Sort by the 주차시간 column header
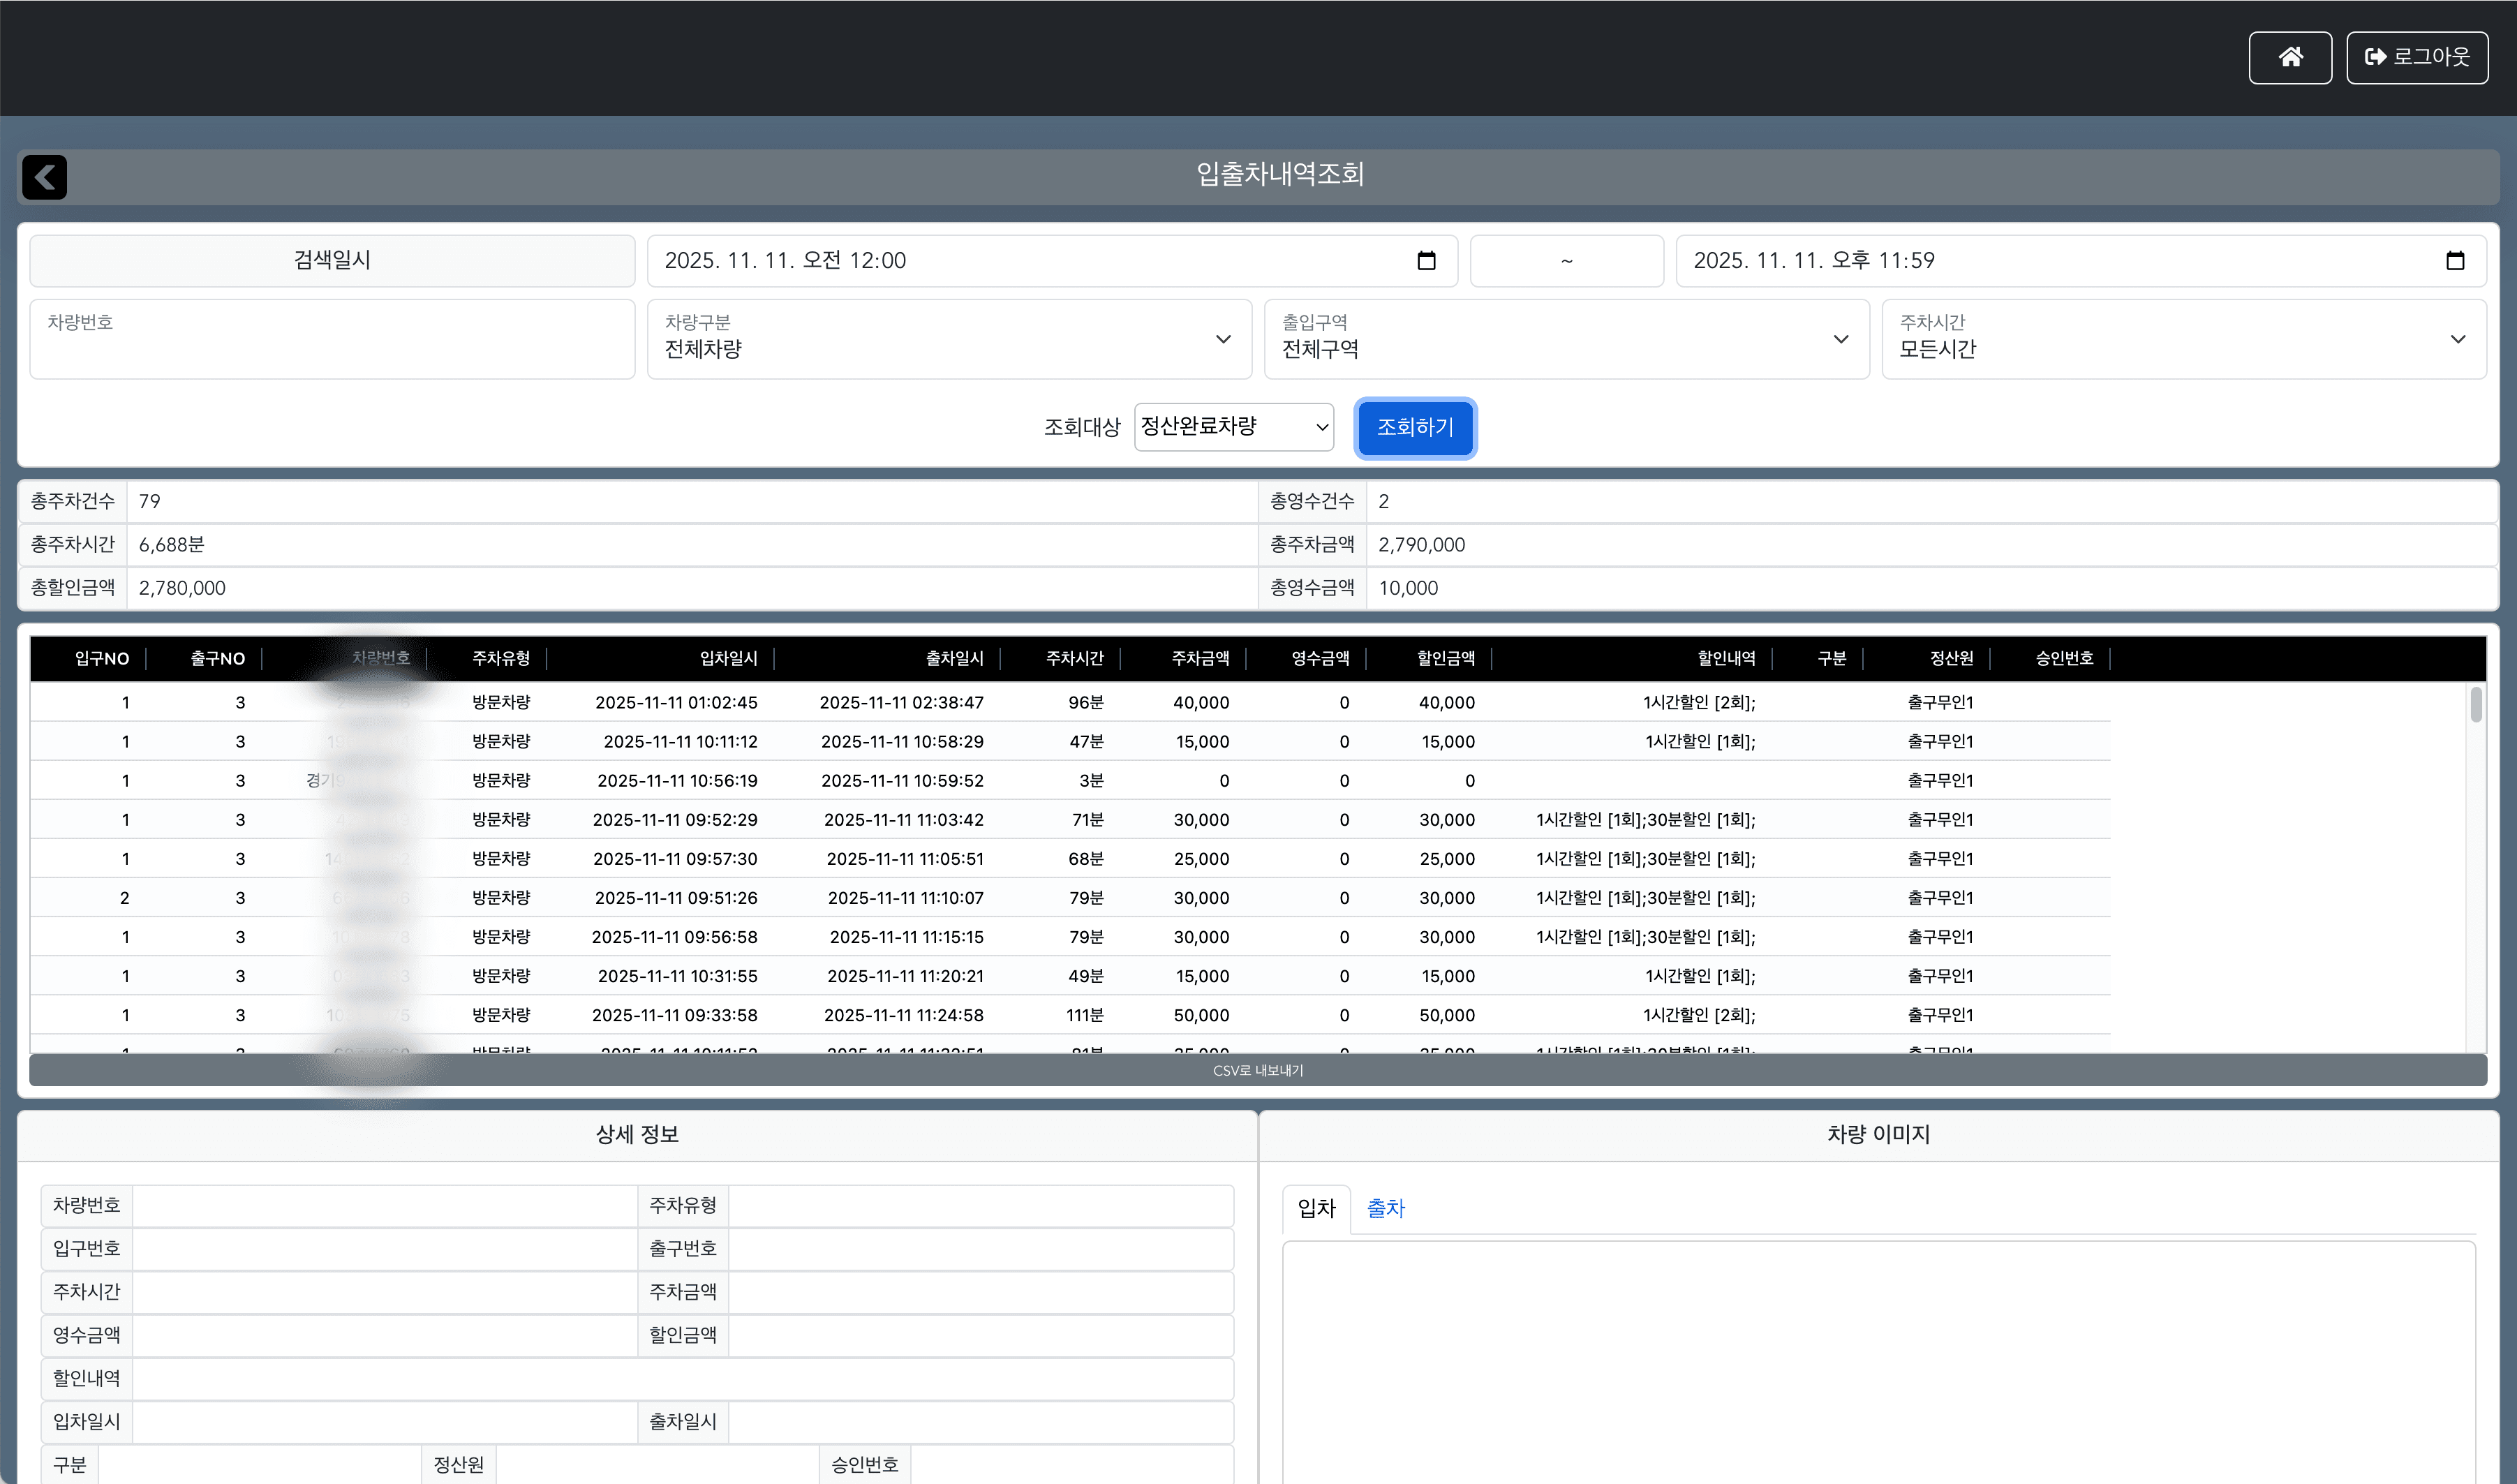 click(x=1074, y=658)
